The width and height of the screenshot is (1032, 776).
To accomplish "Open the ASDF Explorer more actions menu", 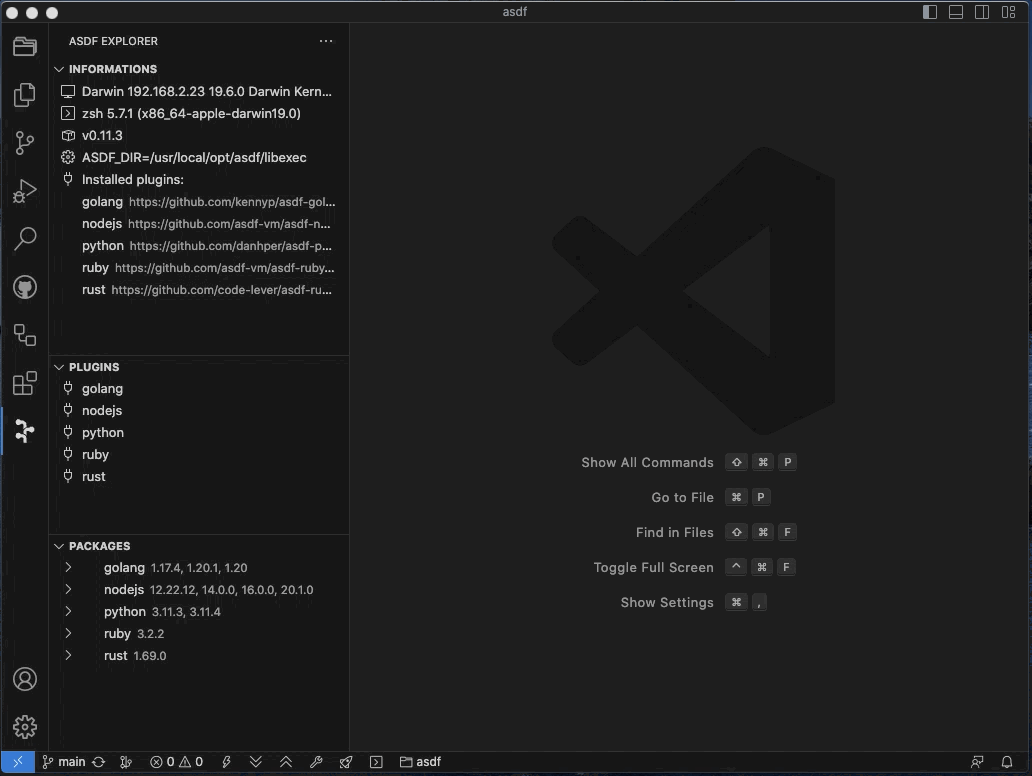I will coord(326,41).
